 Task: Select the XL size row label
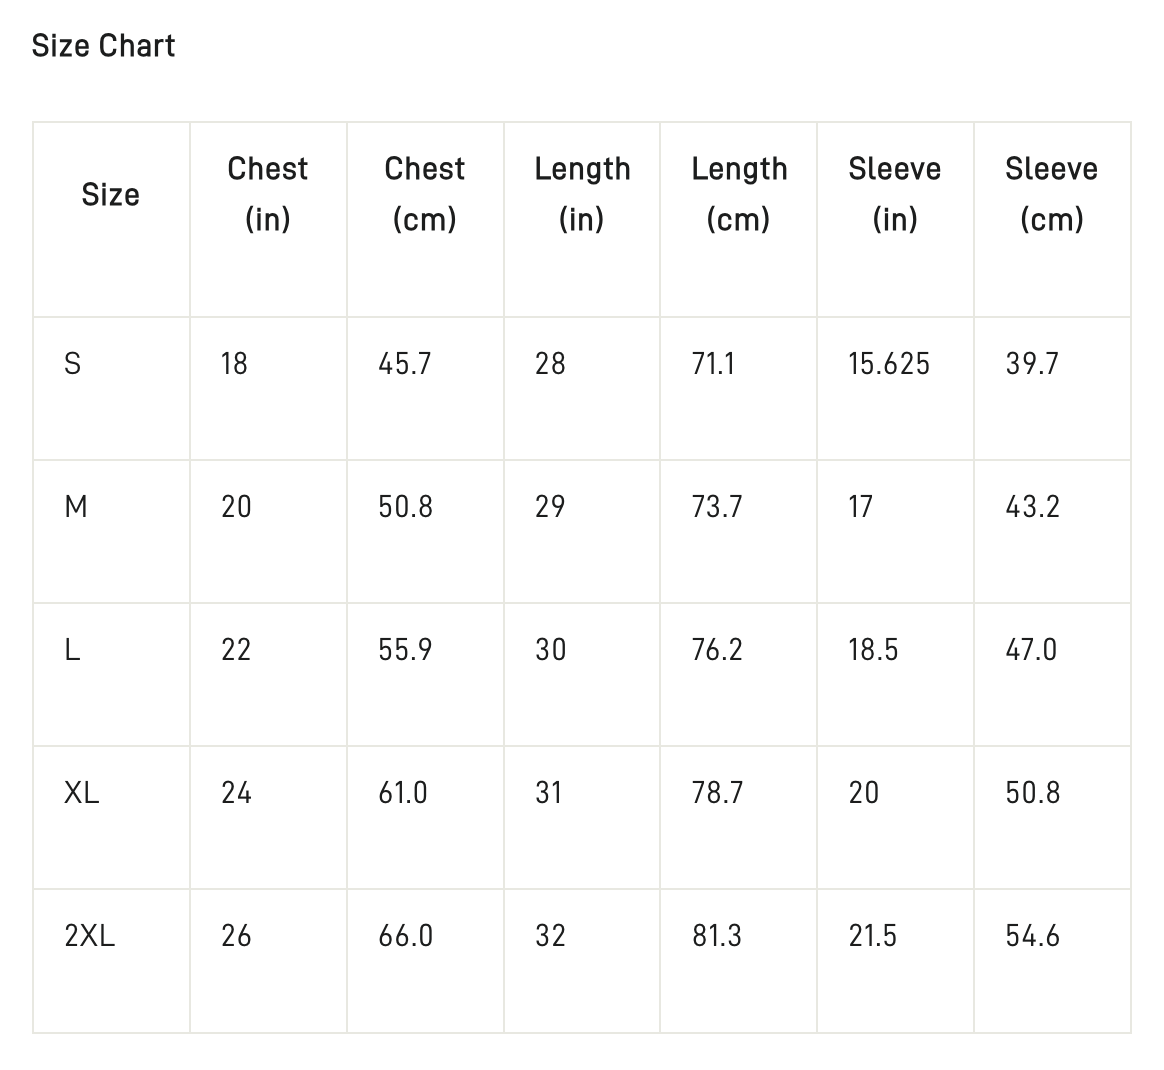(x=82, y=793)
